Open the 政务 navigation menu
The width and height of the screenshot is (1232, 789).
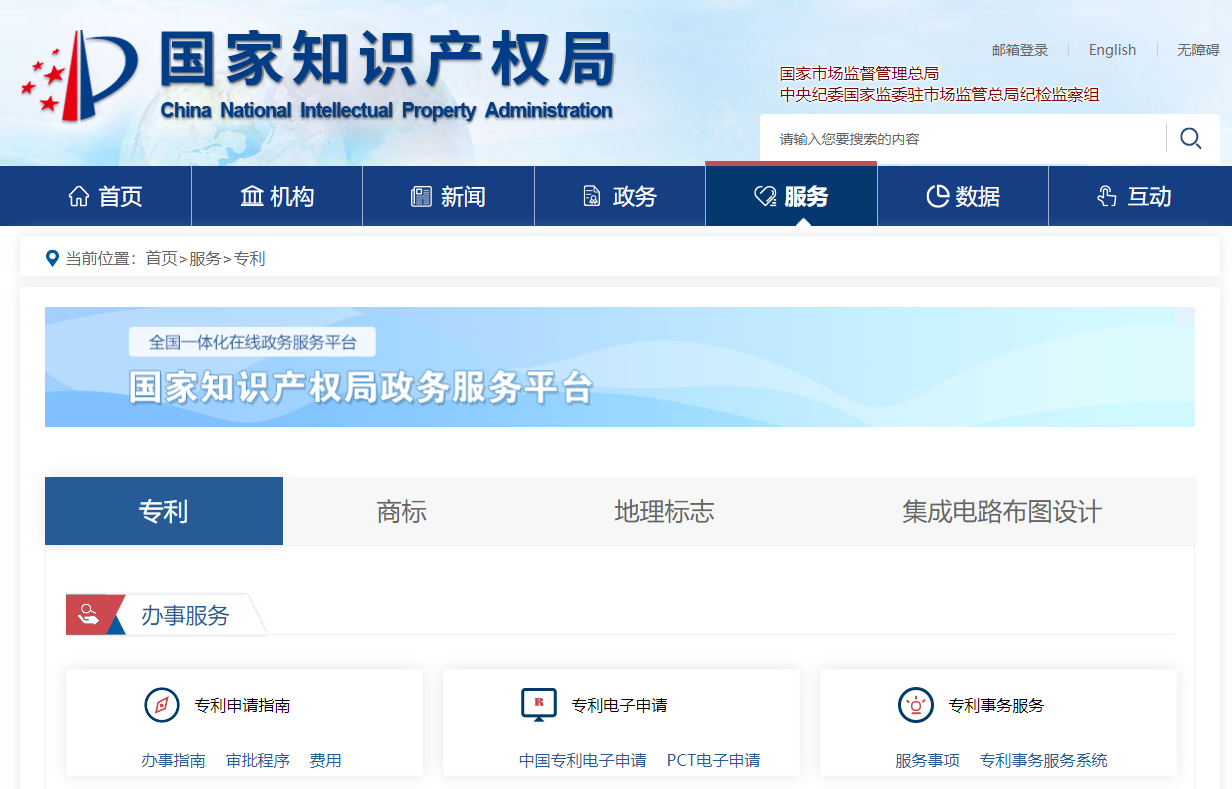click(x=620, y=196)
